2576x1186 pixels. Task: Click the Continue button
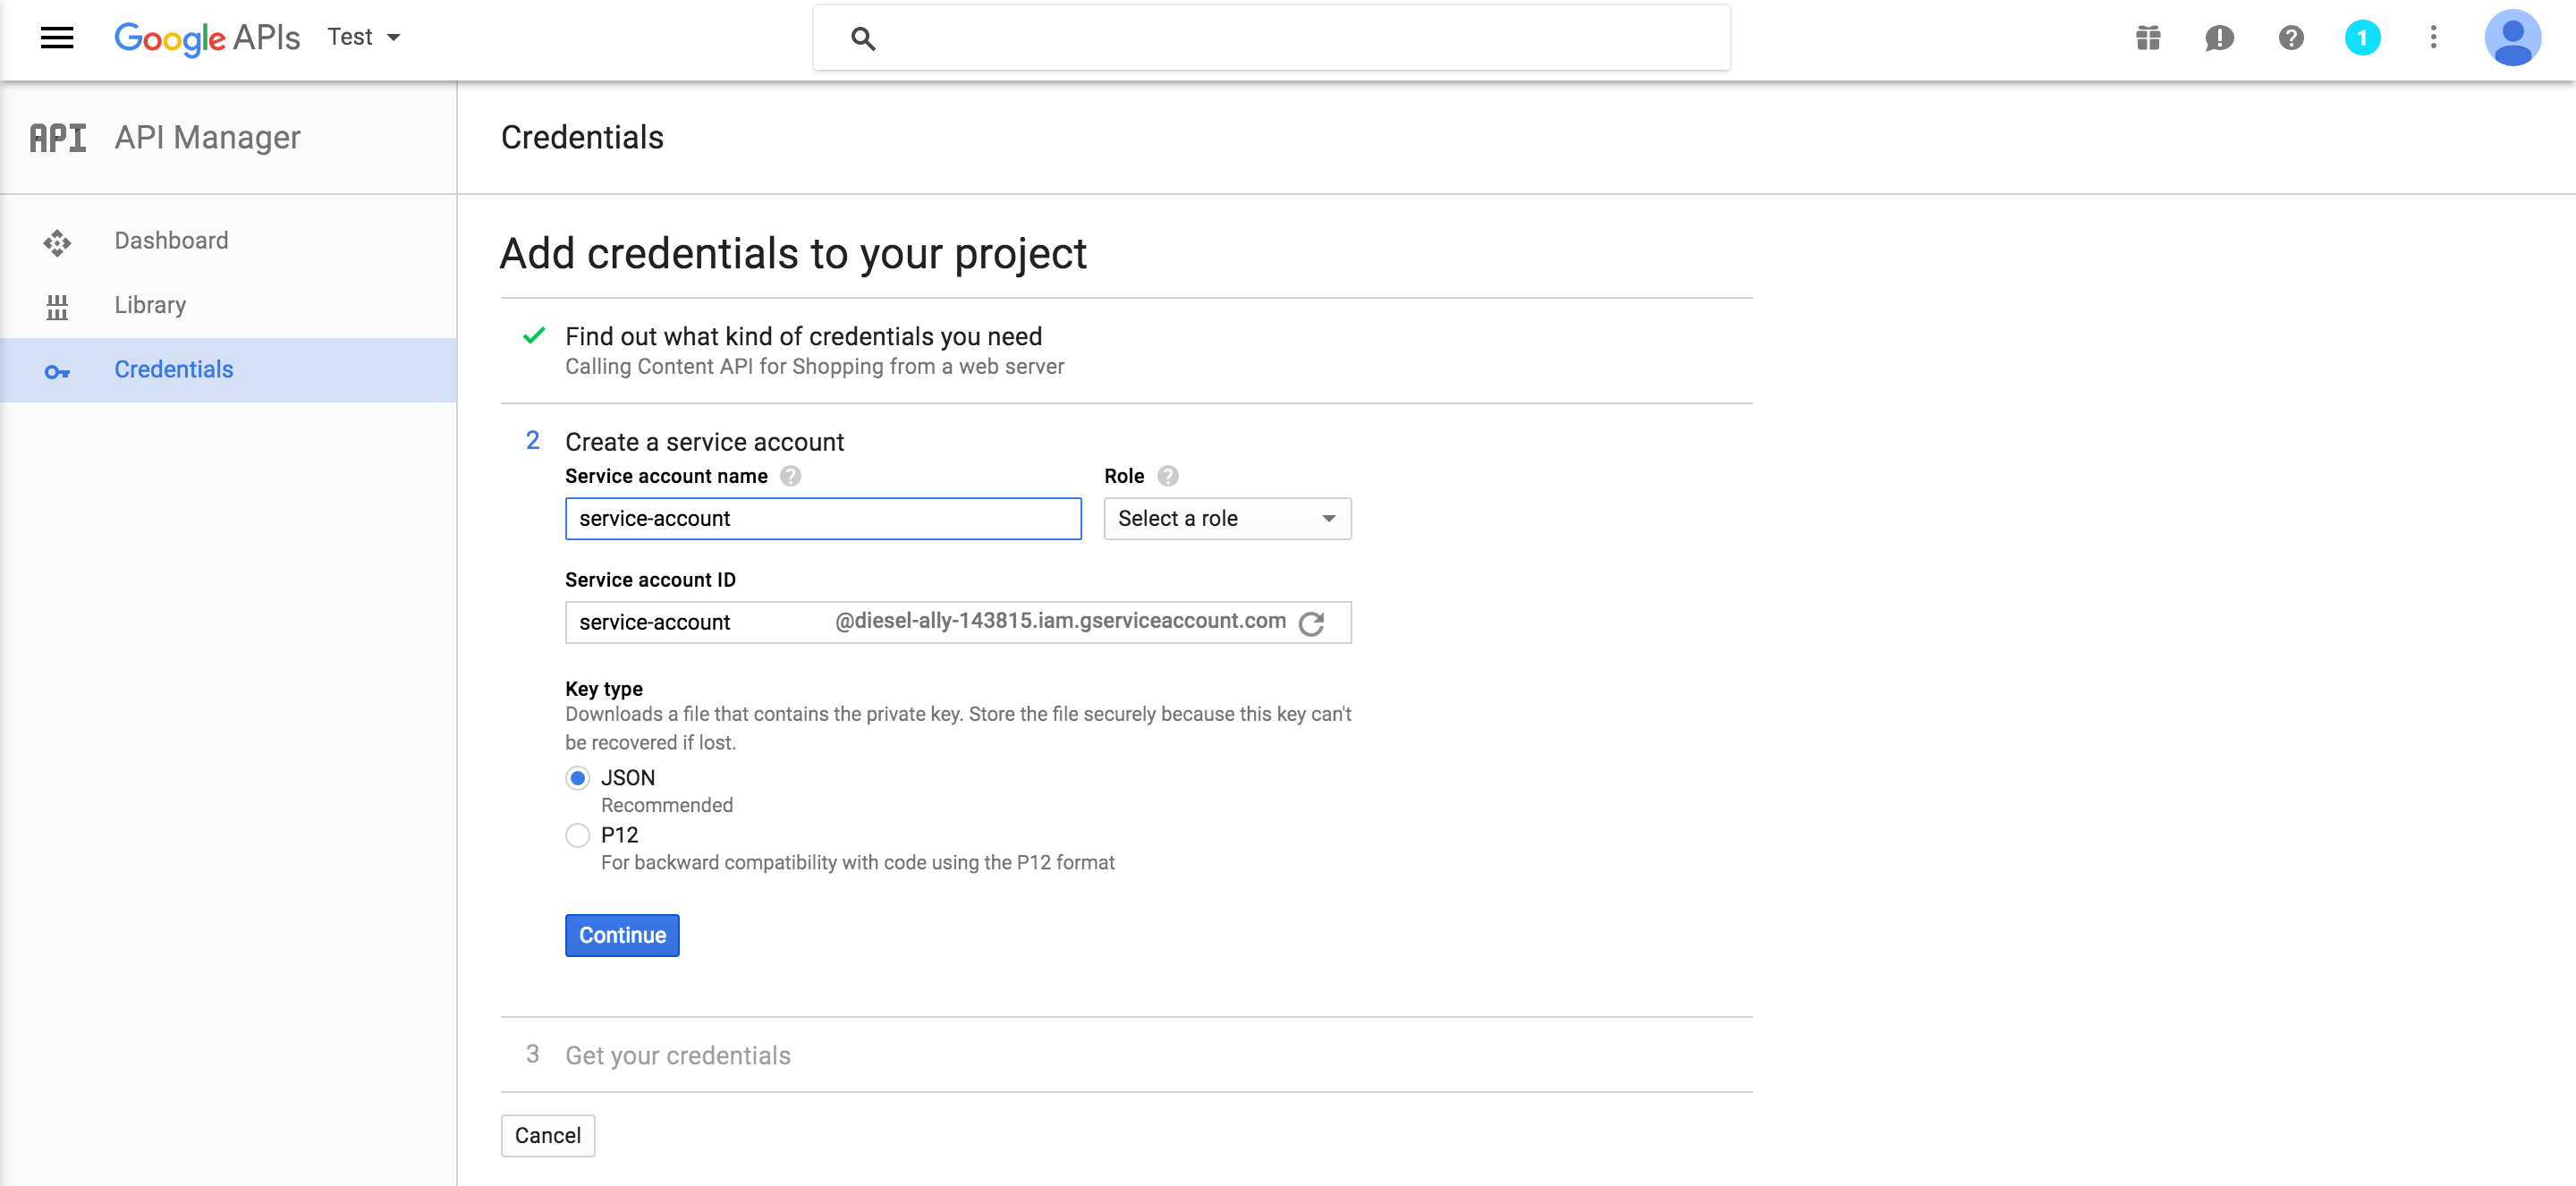[x=623, y=935]
